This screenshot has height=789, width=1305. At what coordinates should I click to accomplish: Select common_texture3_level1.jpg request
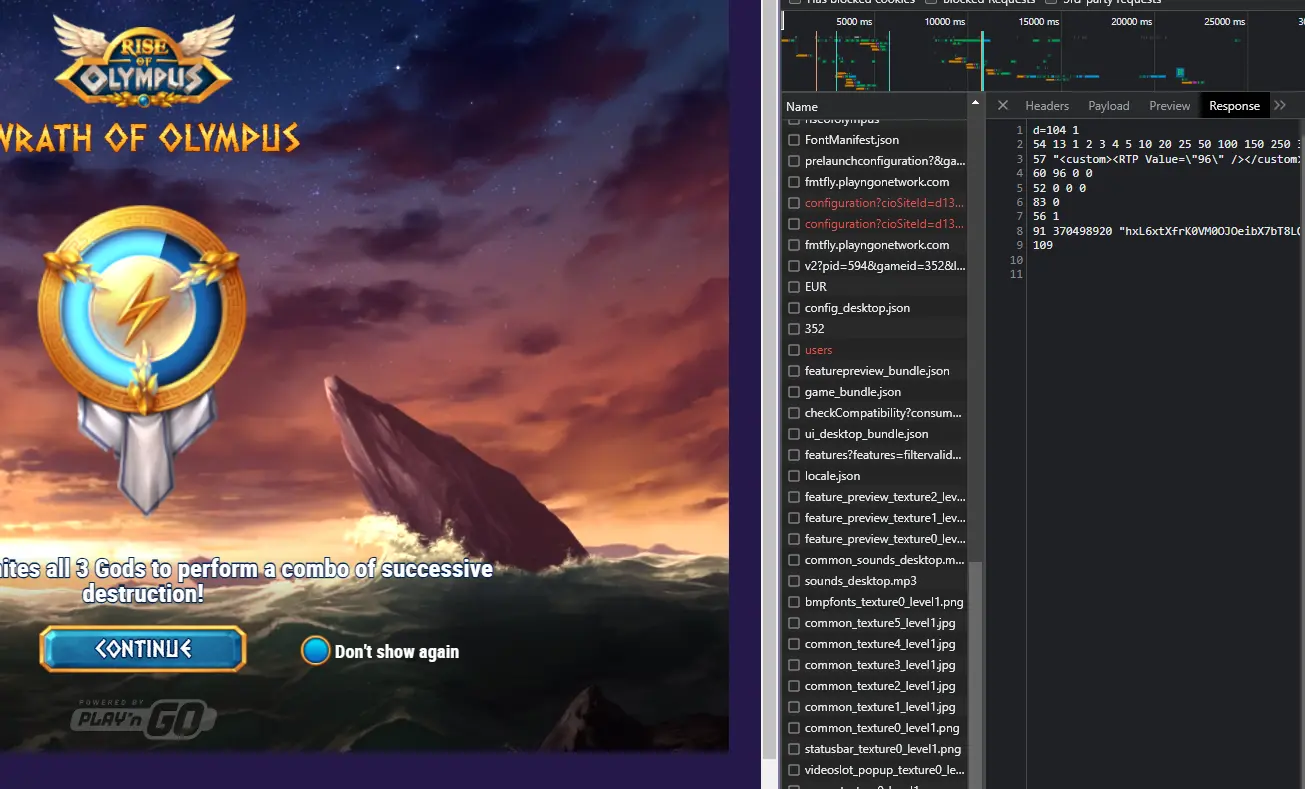coord(875,665)
